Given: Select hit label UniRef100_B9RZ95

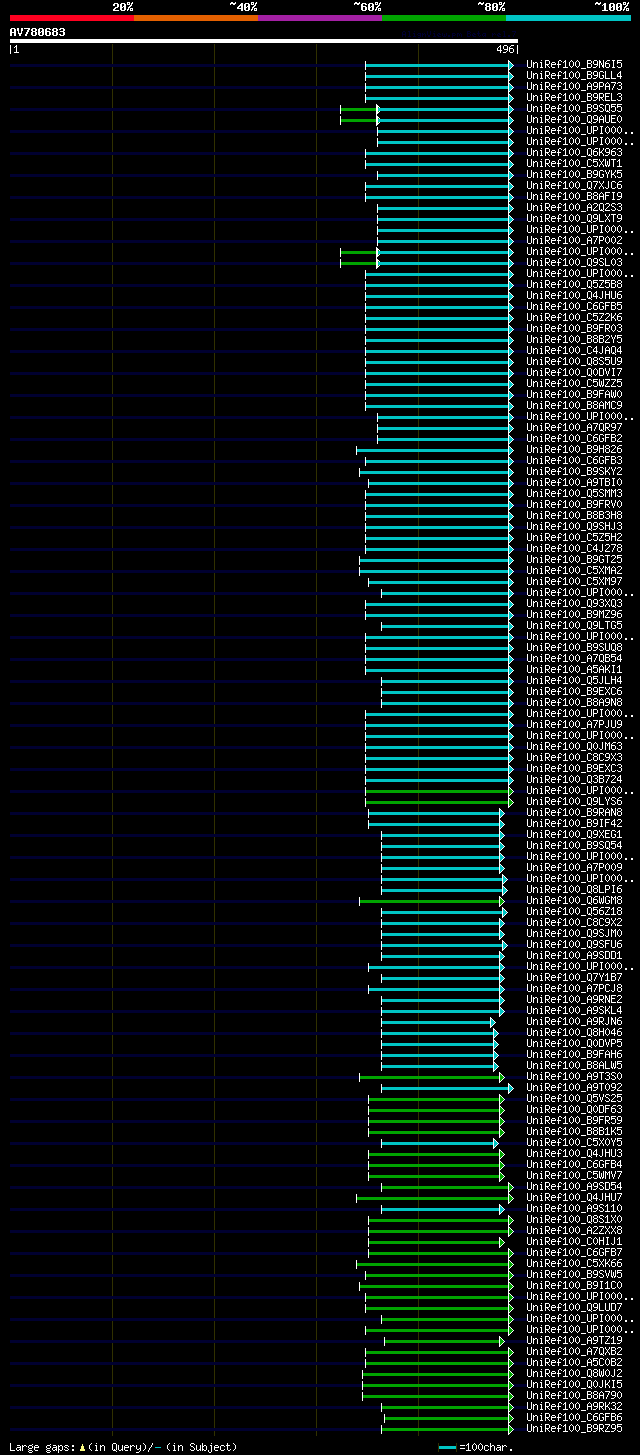Looking at the screenshot, I should pyautogui.click(x=574, y=1428).
